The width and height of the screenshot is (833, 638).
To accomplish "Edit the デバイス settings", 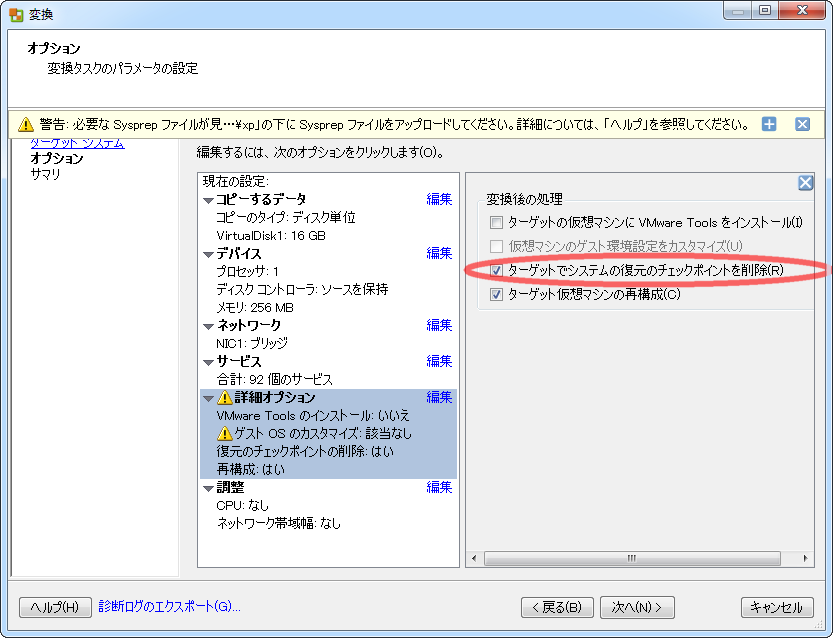I will (439, 253).
